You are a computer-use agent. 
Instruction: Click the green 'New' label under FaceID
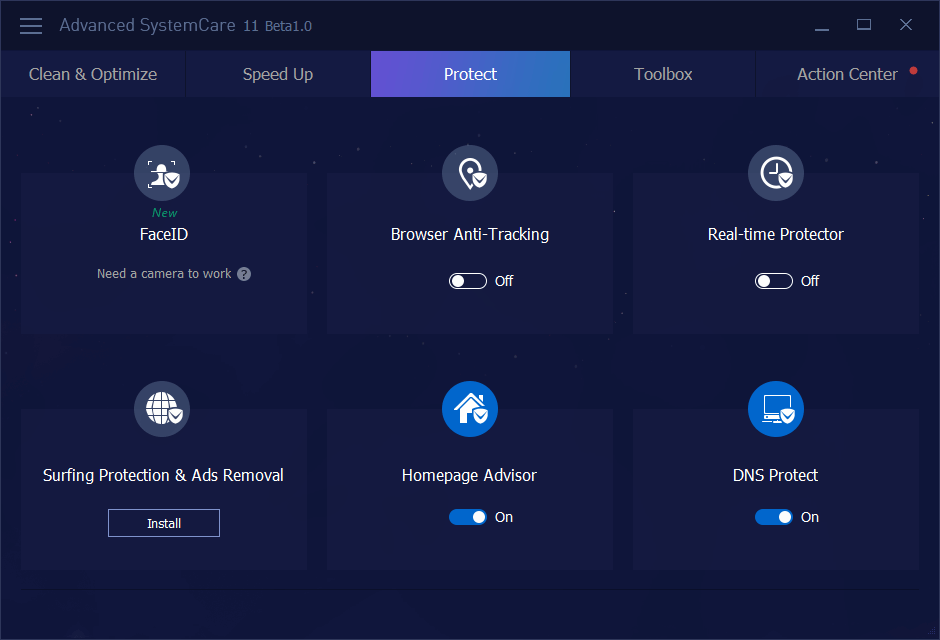point(164,213)
